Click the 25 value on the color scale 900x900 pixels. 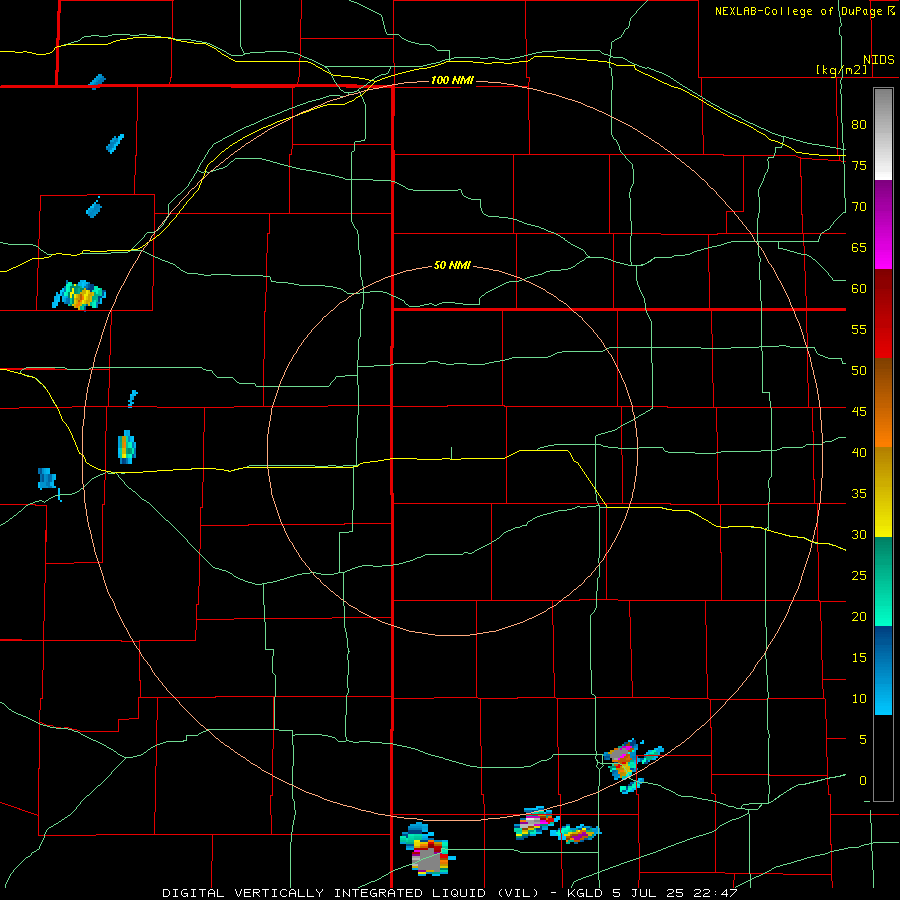tap(859, 576)
